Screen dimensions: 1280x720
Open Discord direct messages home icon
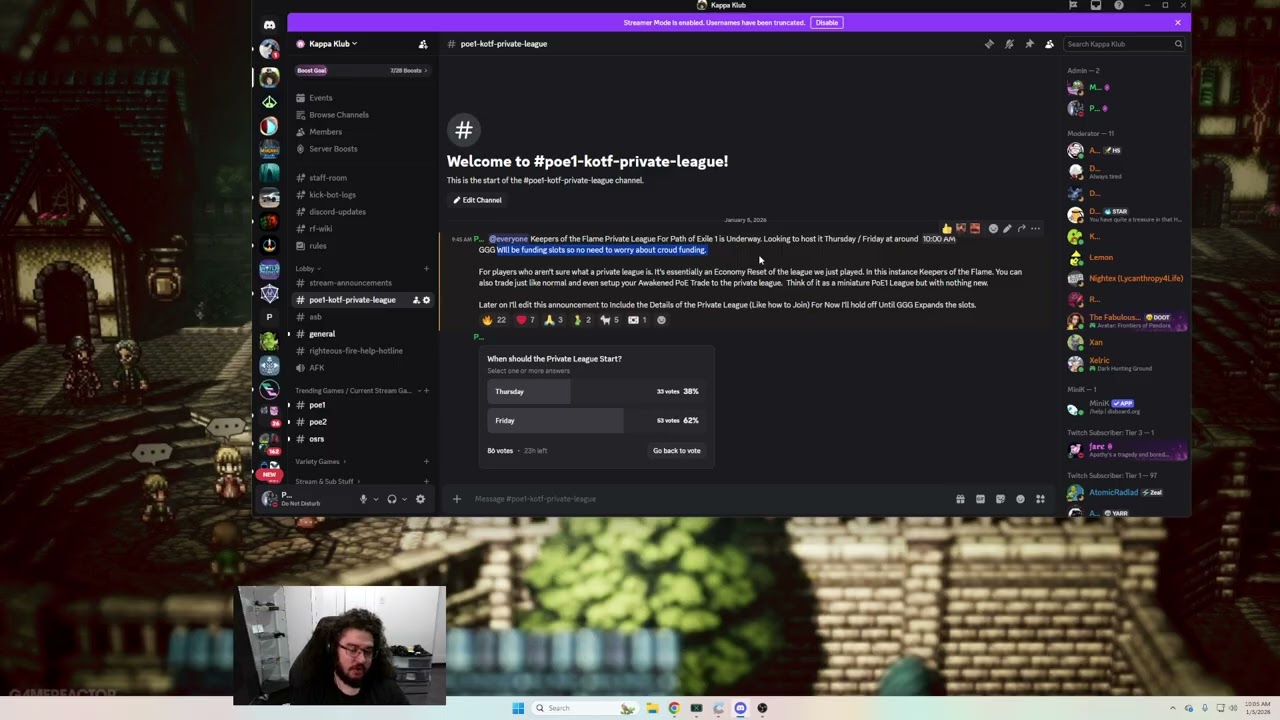pyautogui.click(x=269, y=25)
